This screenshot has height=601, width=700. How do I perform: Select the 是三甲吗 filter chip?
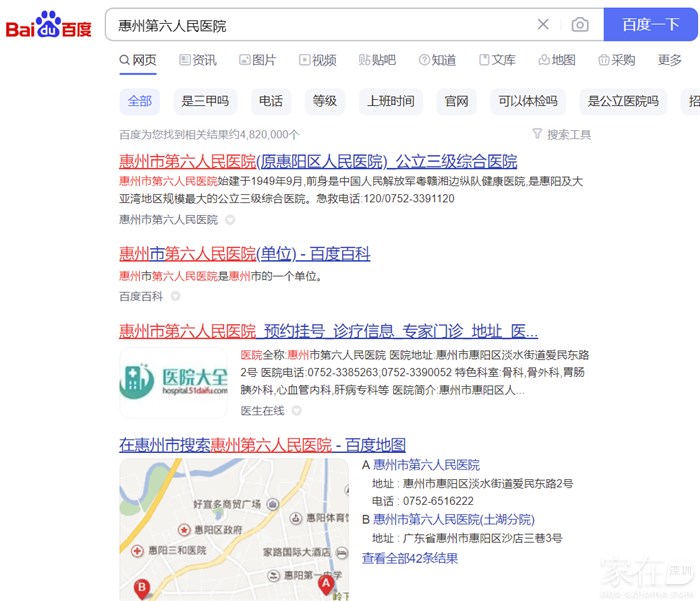click(205, 101)
